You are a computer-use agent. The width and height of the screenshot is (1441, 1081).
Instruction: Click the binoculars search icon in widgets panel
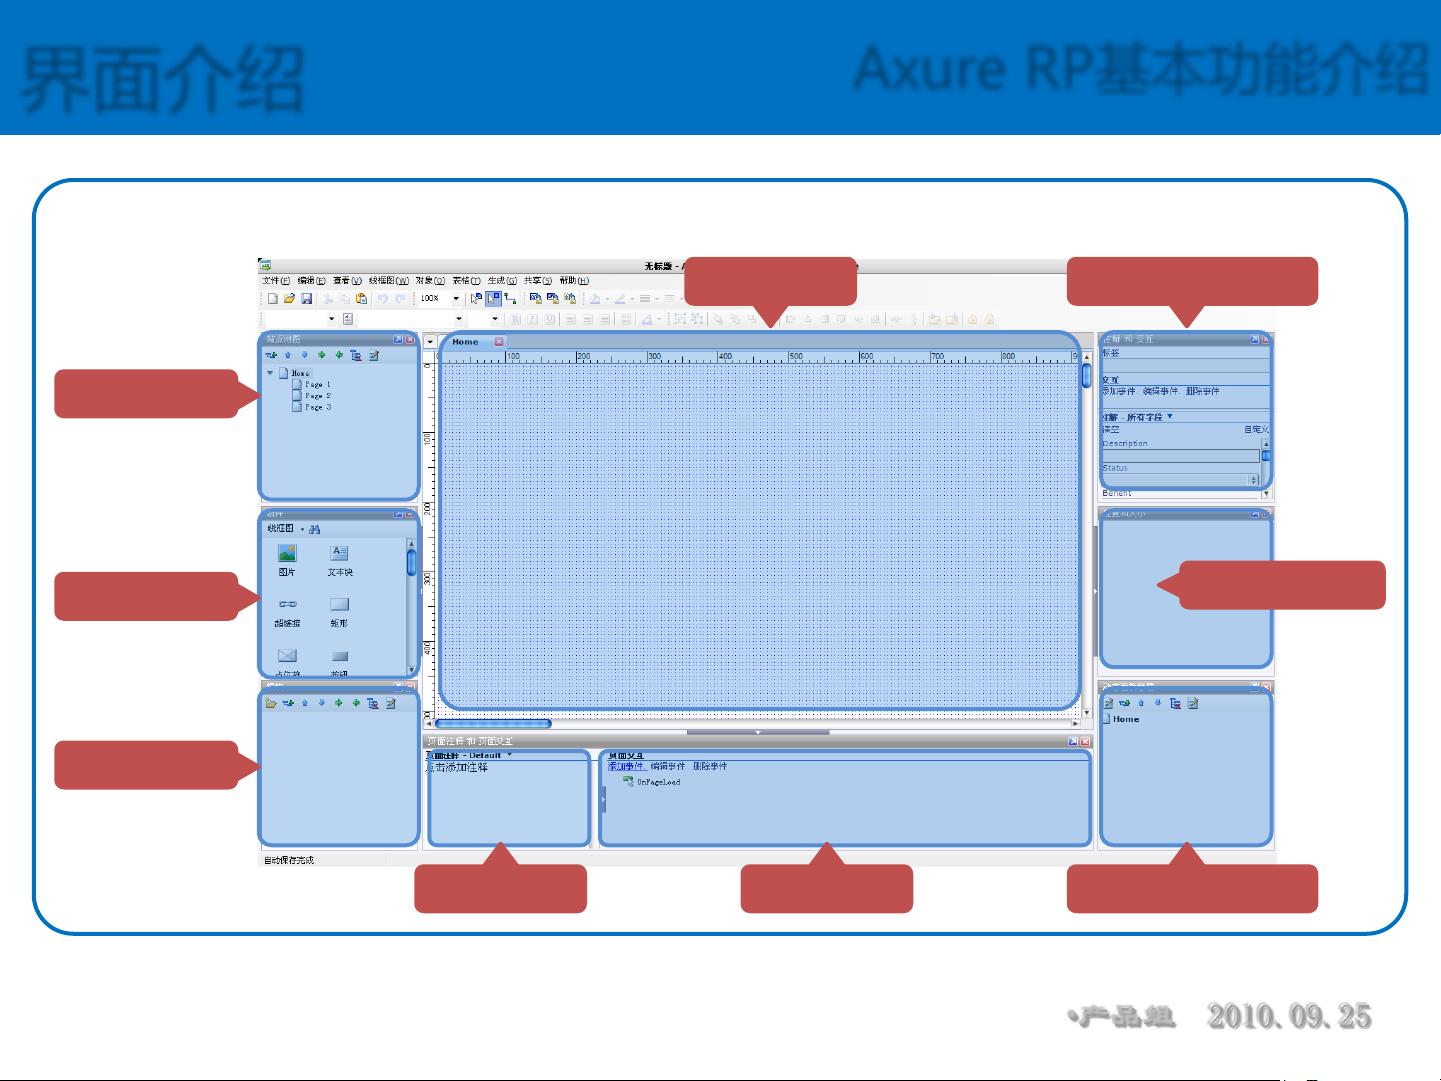315,530
